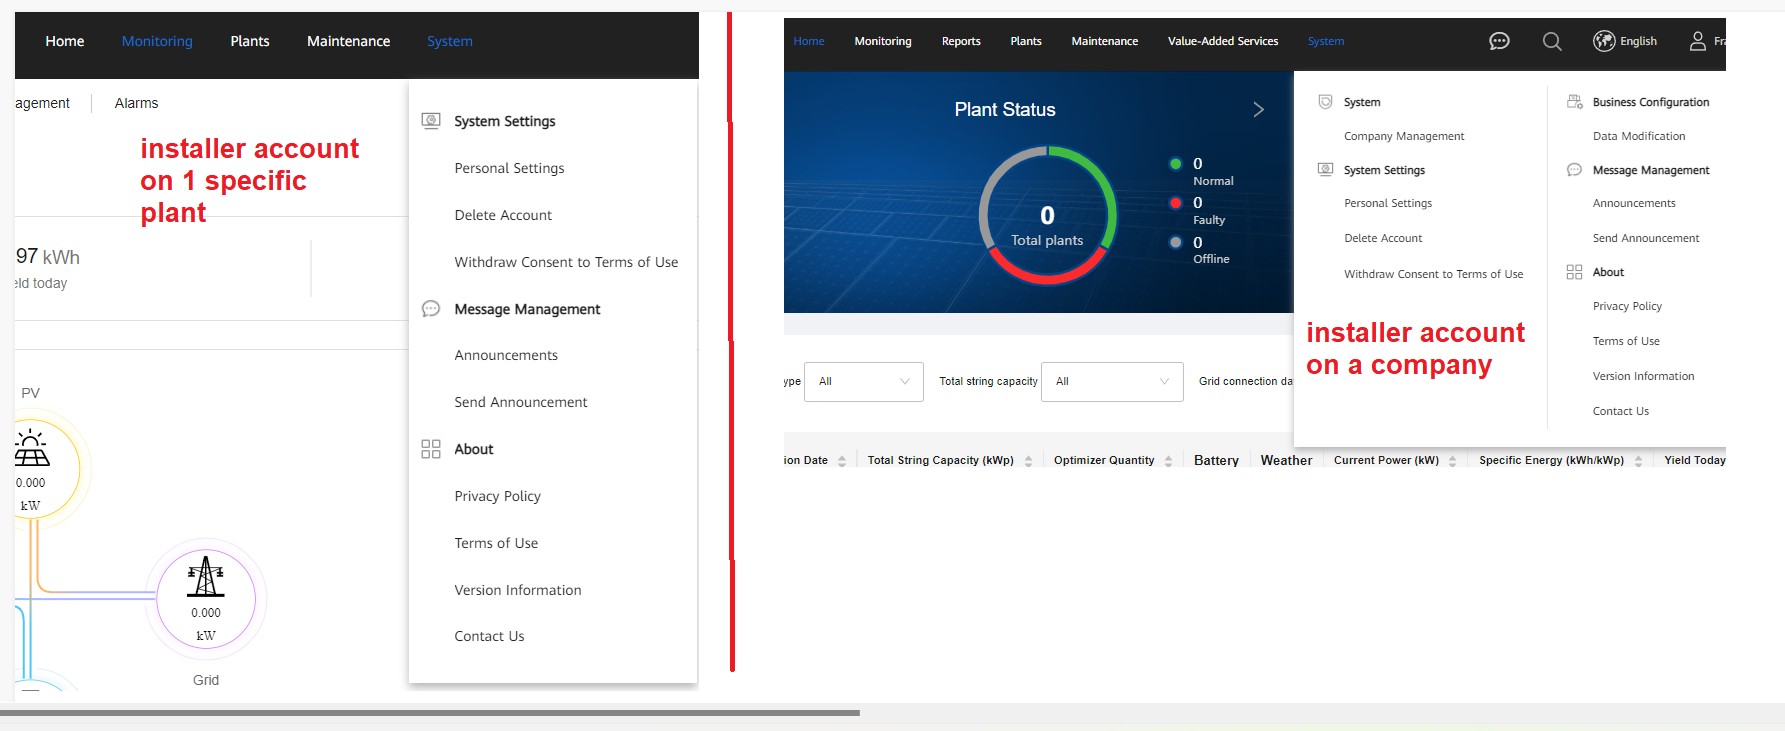Viewport: 1785px width, 731px height.
Task: Click the PV solar panel icon
Action: click(x=31, y=449)
